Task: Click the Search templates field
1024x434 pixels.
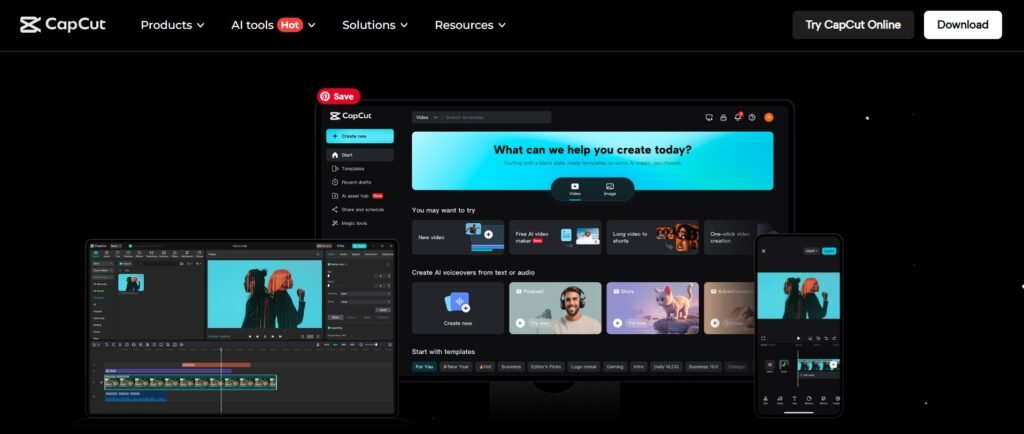Action: point(496,117)
